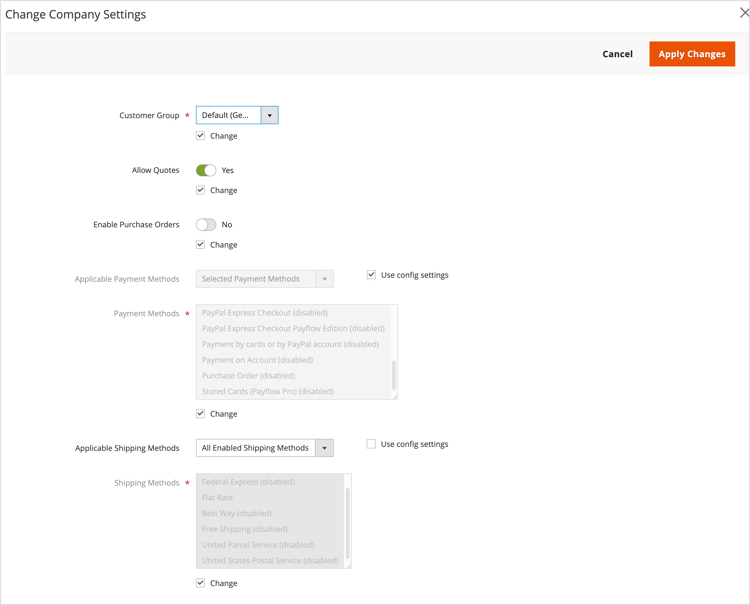Viewport: 750px width, 605px height.
Task: Uncheck Change under Shipping Methods list
Action: pyautogui.click(x=200, y=583)
